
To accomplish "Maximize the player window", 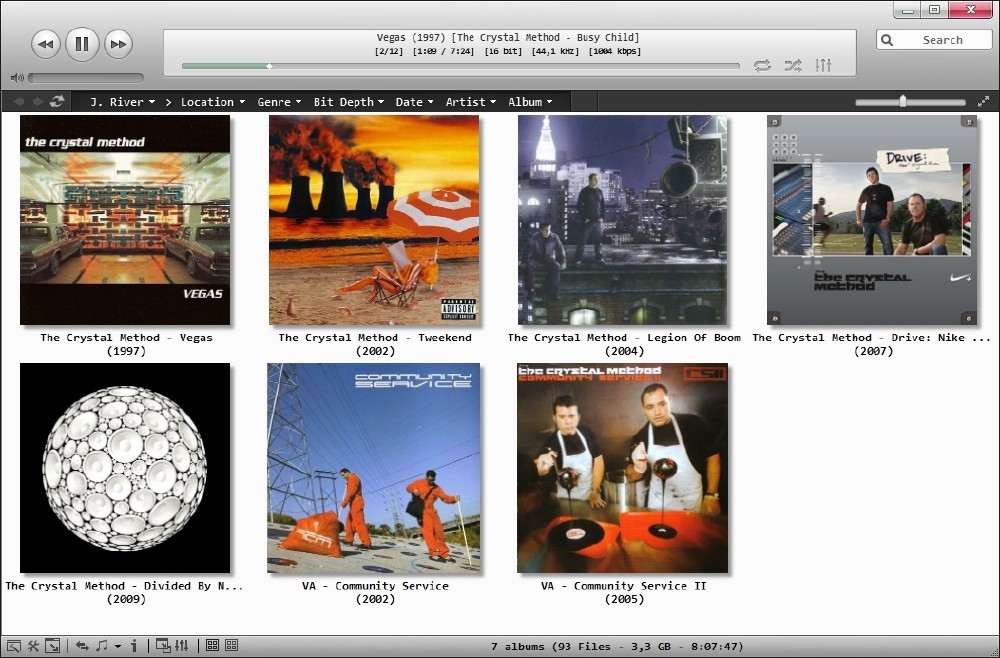I will [x=934, y=10].
